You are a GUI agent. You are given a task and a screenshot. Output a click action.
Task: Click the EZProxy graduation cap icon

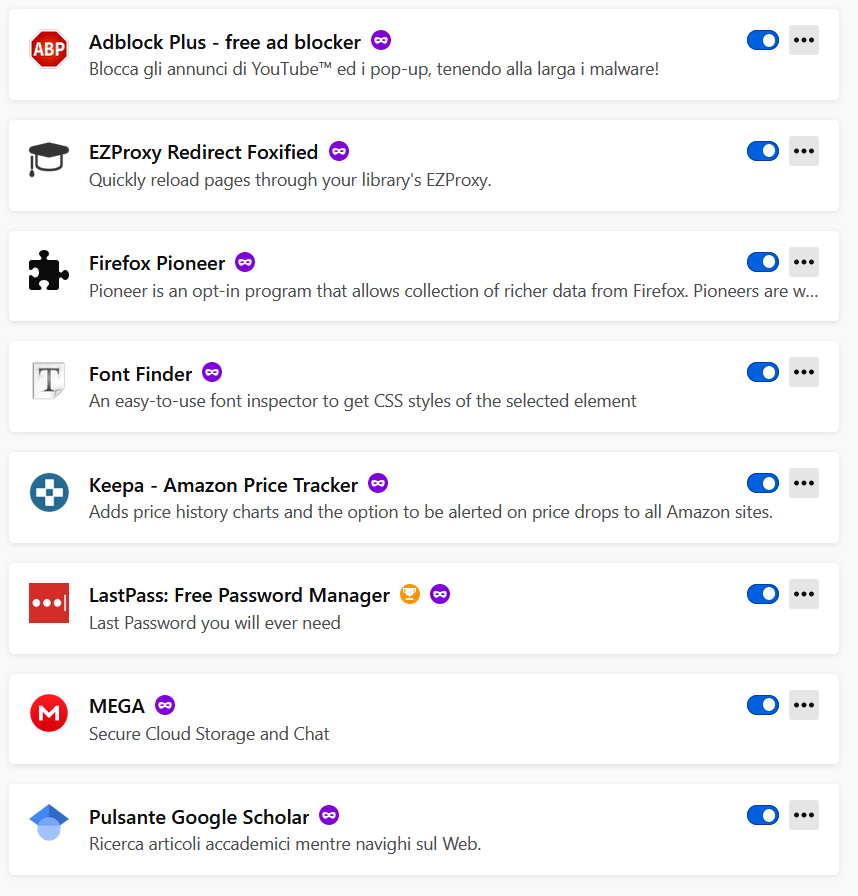[x=49, y=159]
